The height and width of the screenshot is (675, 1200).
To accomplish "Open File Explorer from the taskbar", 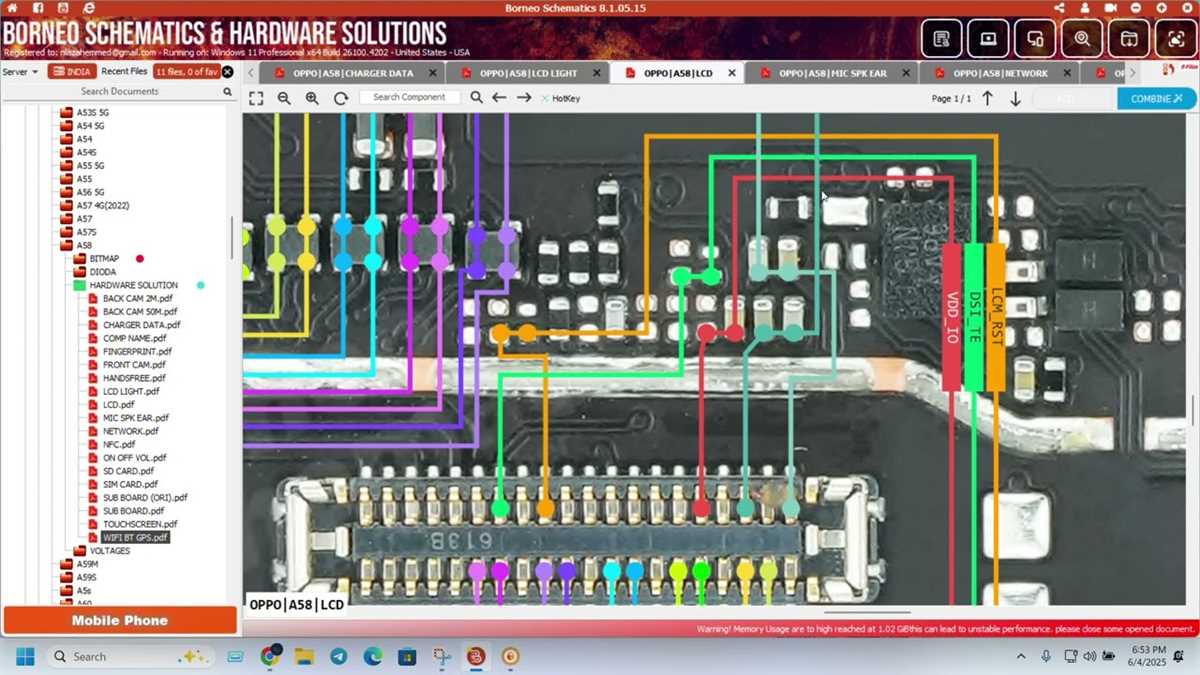I will (x=305, y=656).
